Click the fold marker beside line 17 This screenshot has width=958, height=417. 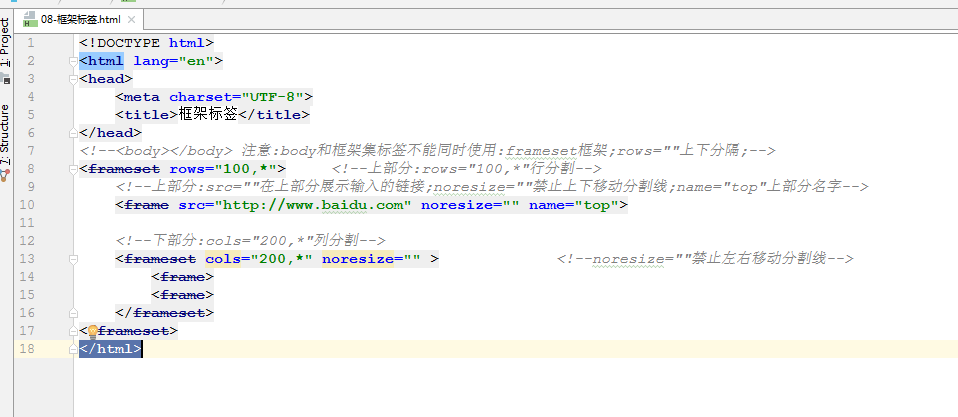[x=73, y=331]
